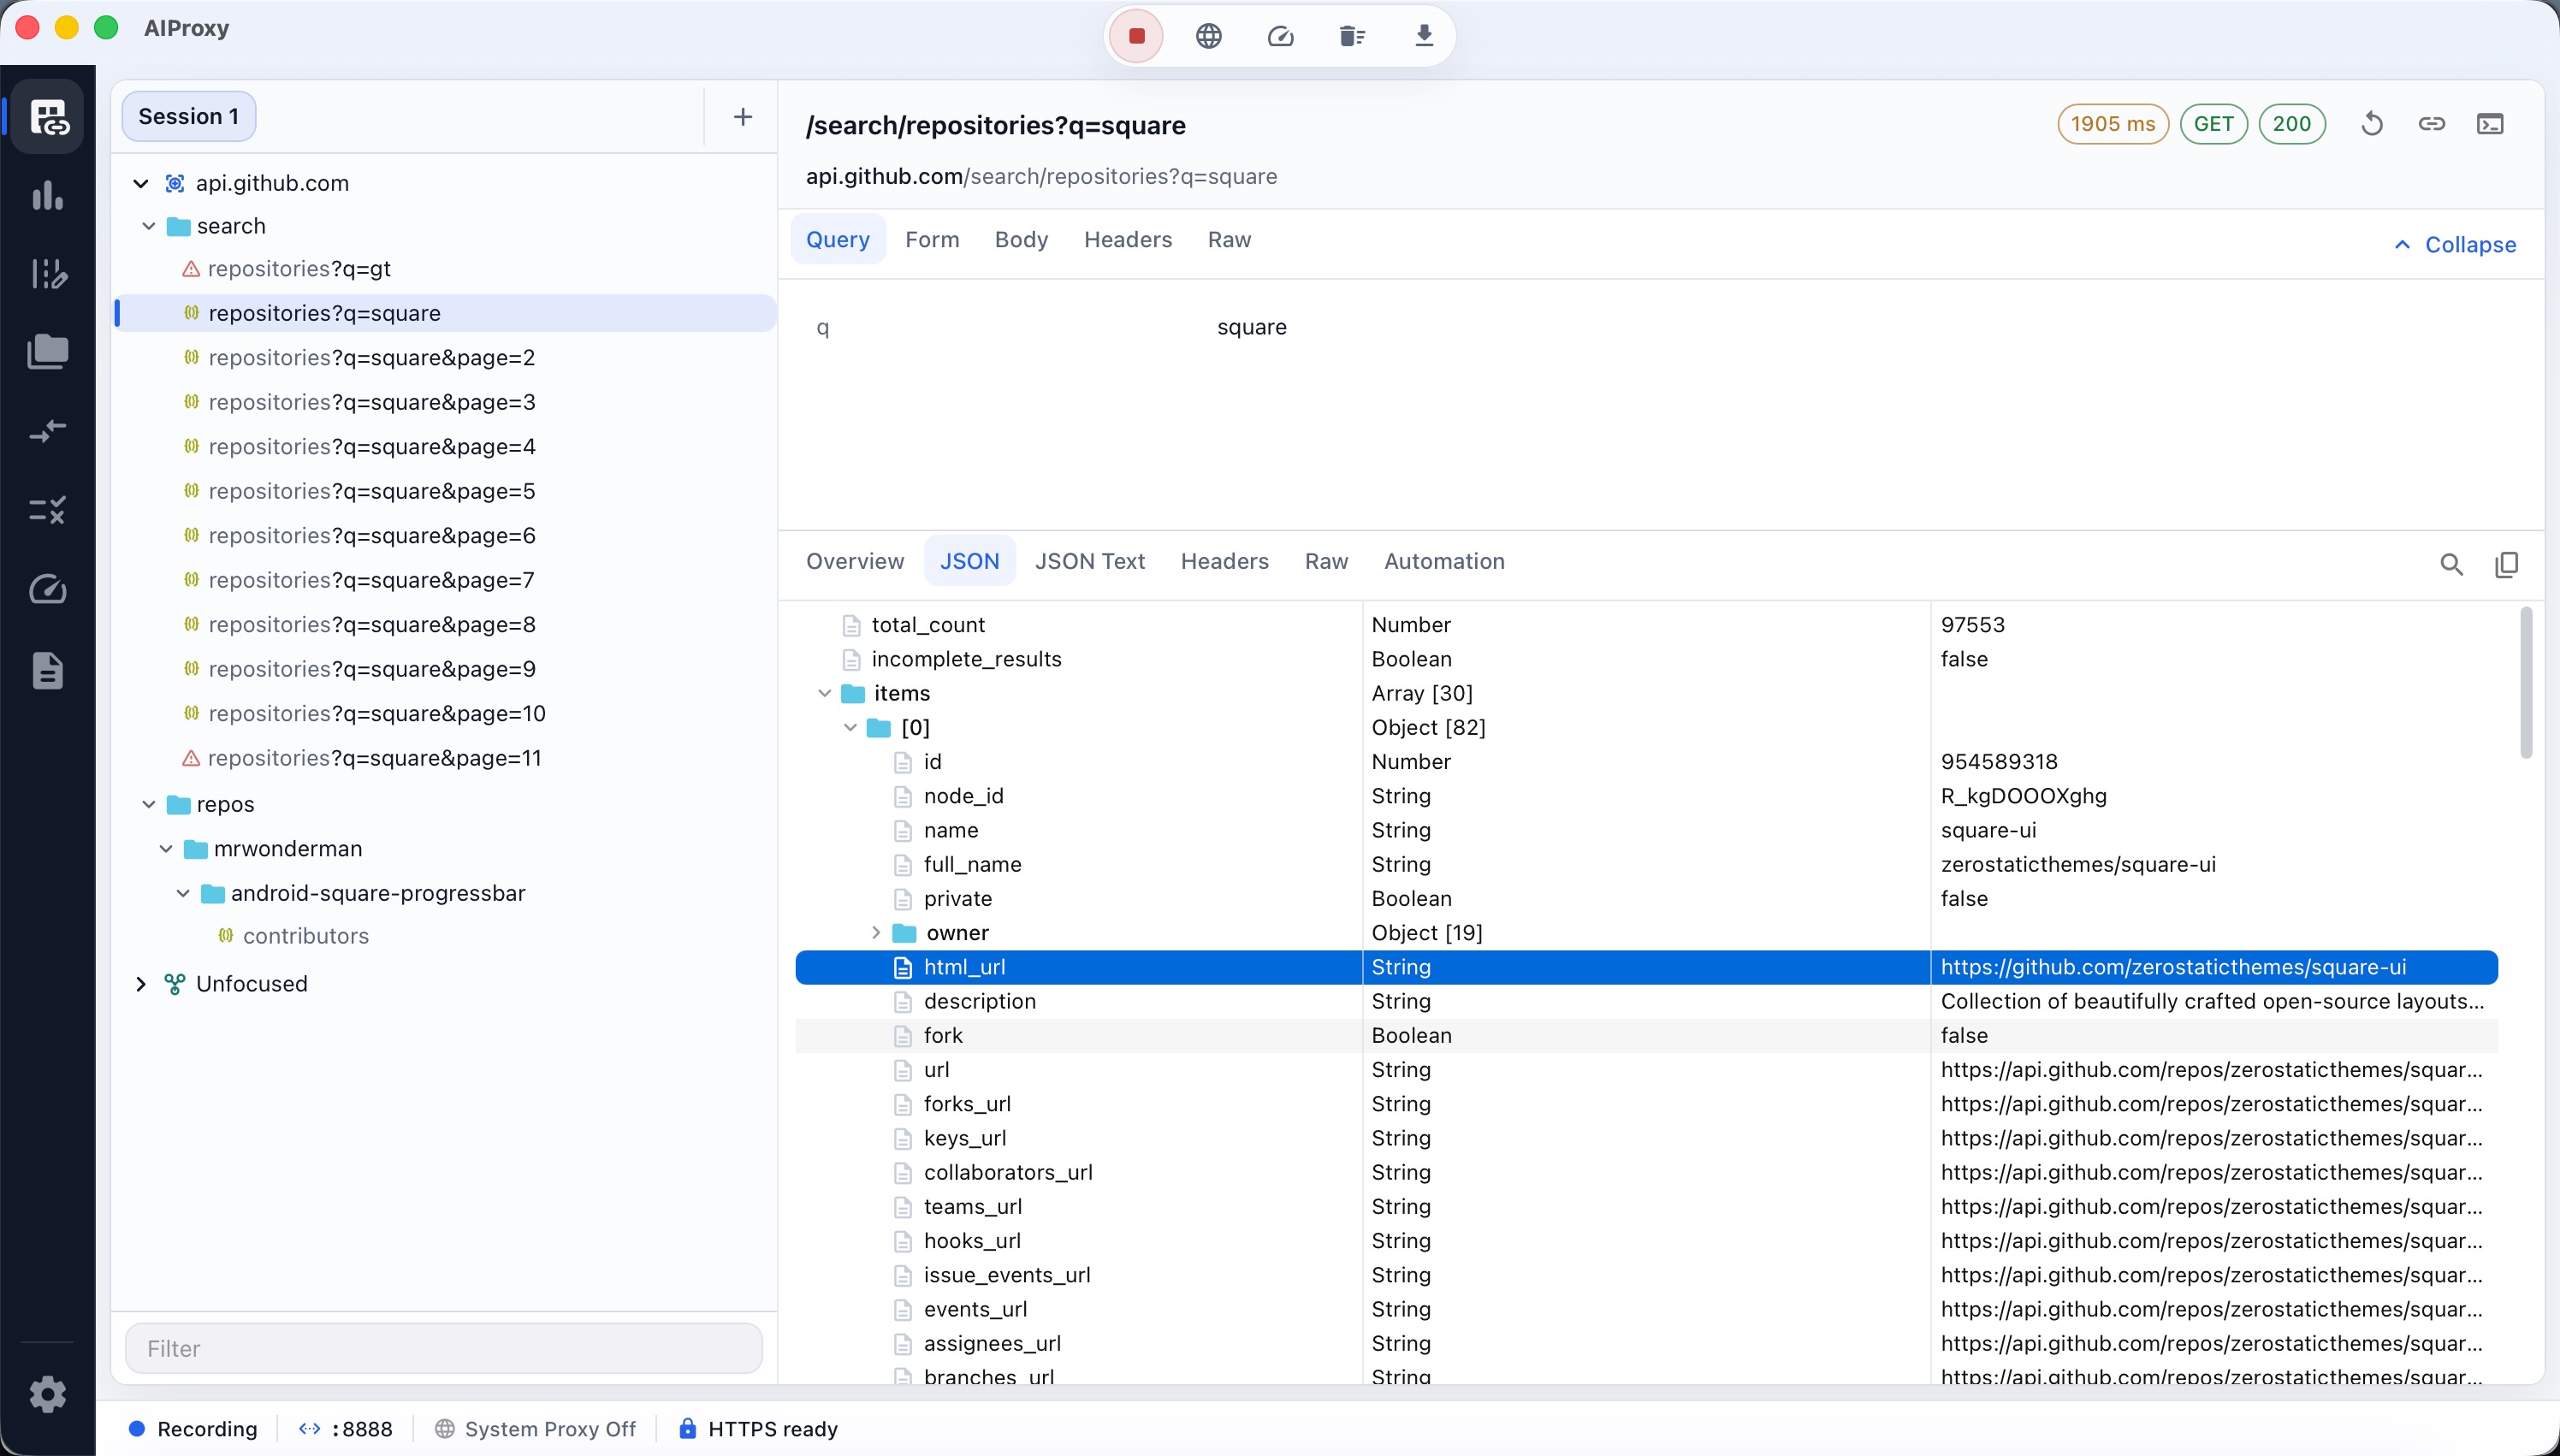Stop recording with the red stop button
The image size is (2560, 1456).
coord(1136,36)
